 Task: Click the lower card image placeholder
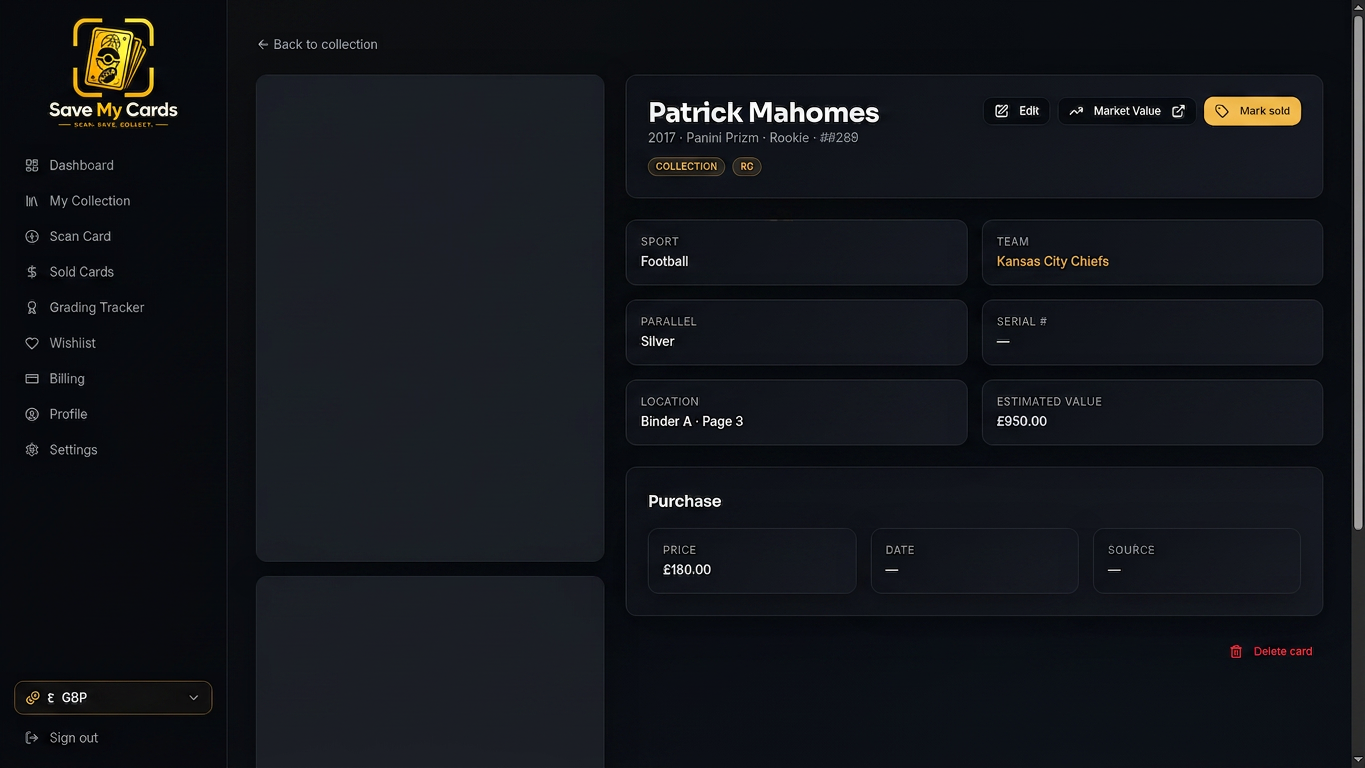(x=430, y=672)
